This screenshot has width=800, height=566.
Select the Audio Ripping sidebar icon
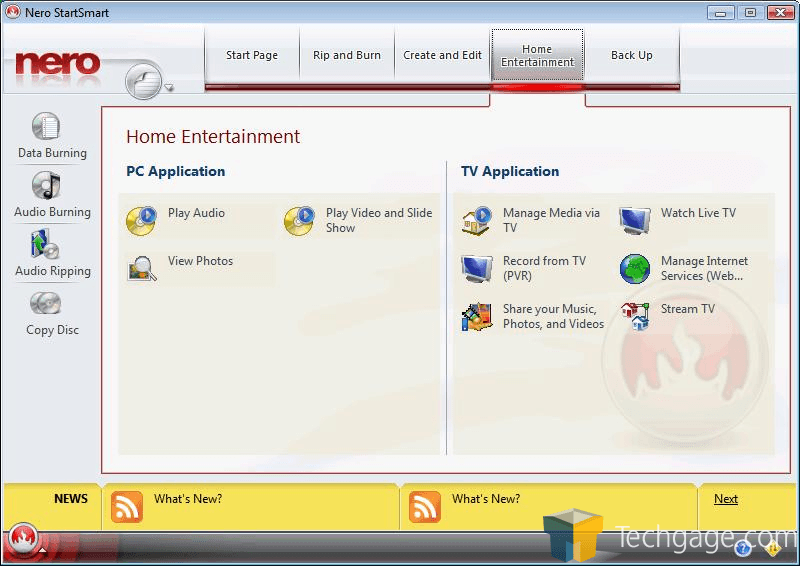tap(45, 244)
